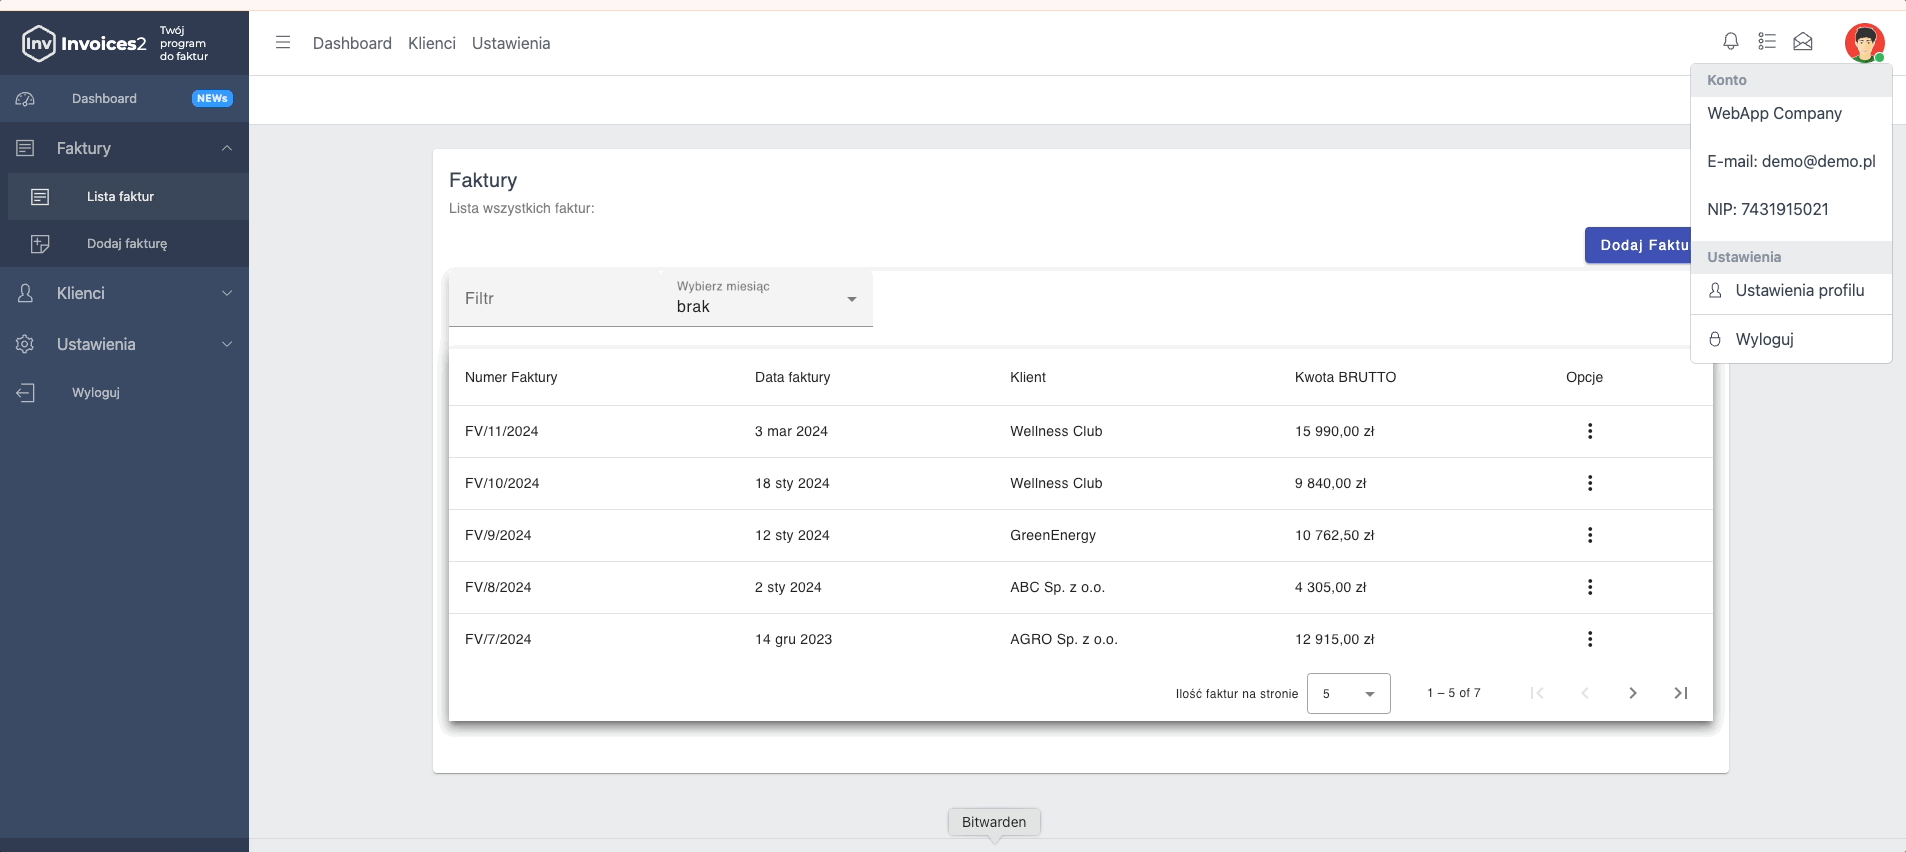Open options for invoice FV/11/2024
The height and width of the screenshot is (852, 1906).
click(1590, 431)
